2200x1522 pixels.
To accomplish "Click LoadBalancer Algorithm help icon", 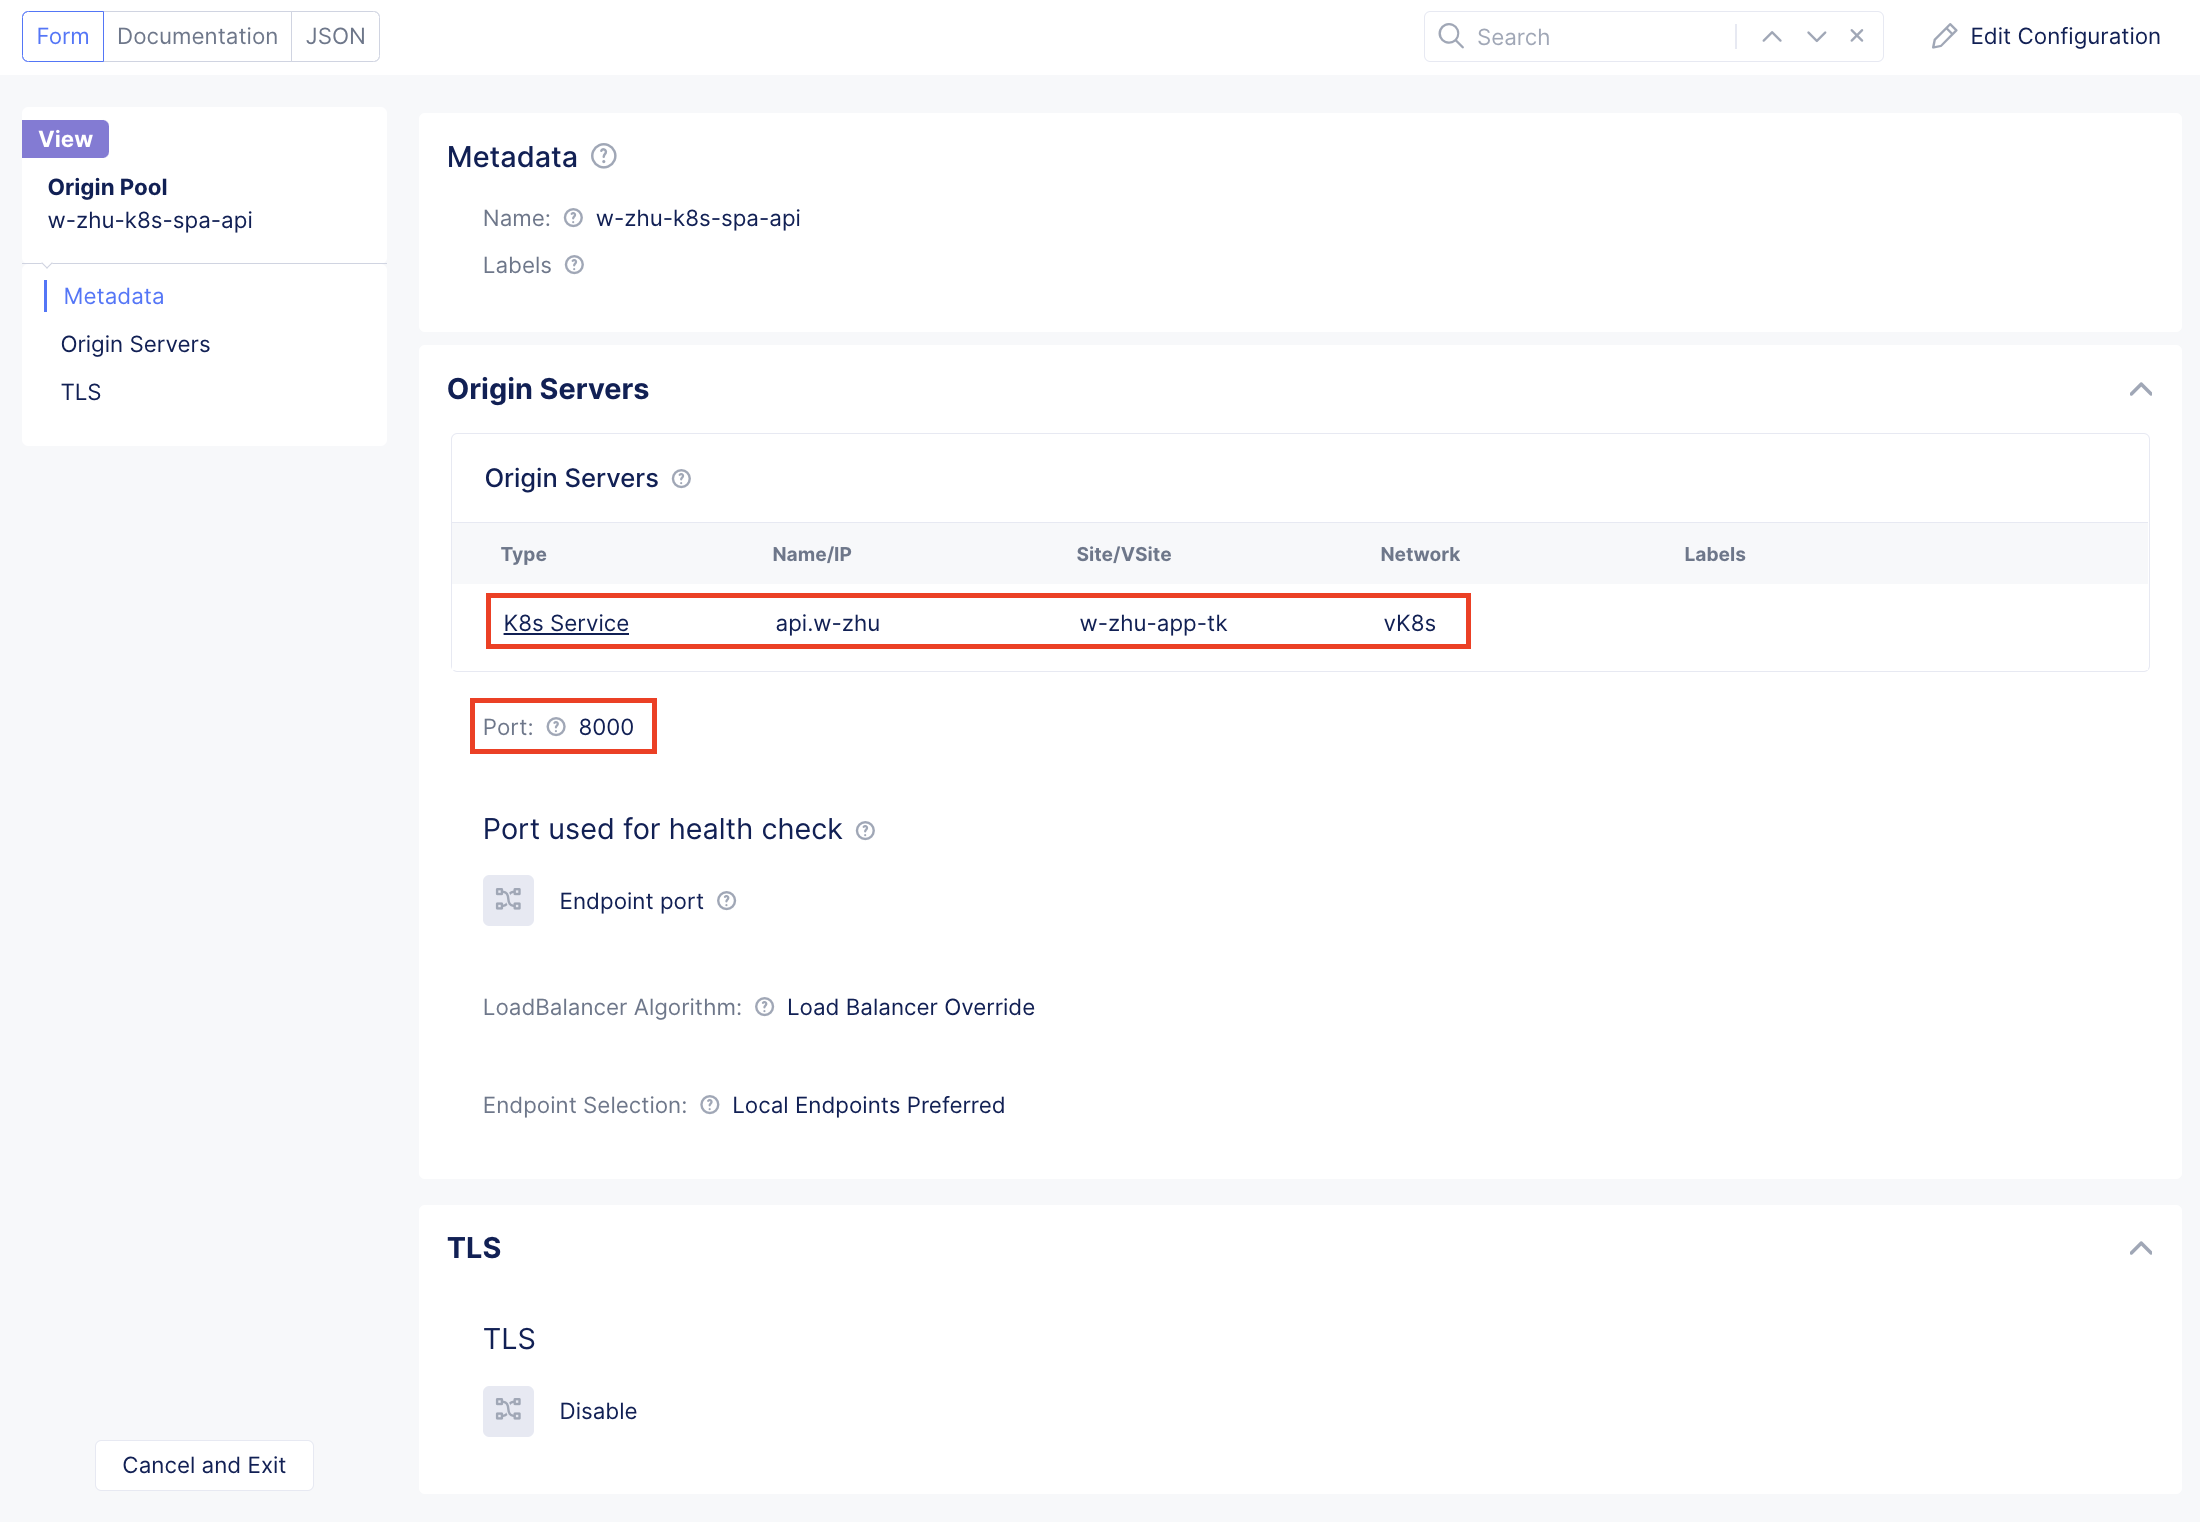I will (764, 1007).
